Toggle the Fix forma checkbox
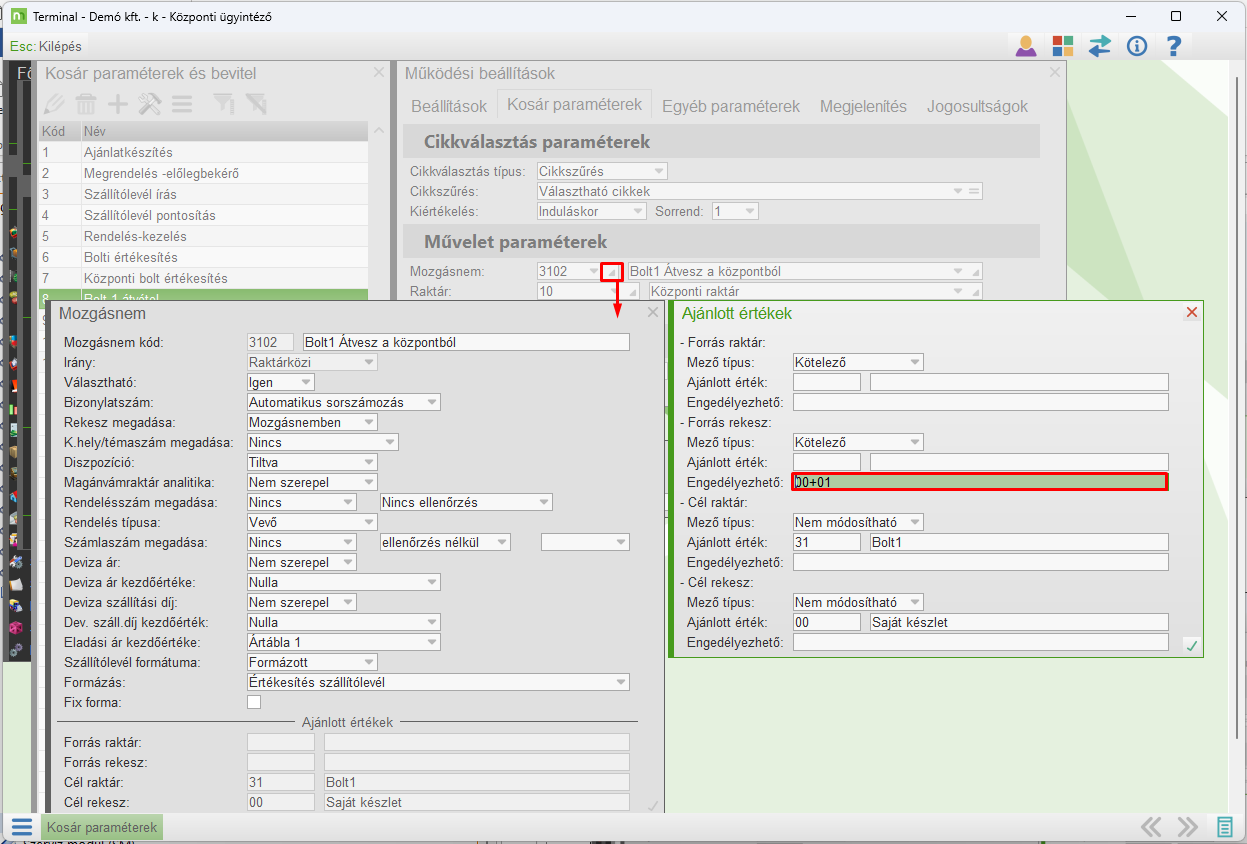 coord(254,703)
